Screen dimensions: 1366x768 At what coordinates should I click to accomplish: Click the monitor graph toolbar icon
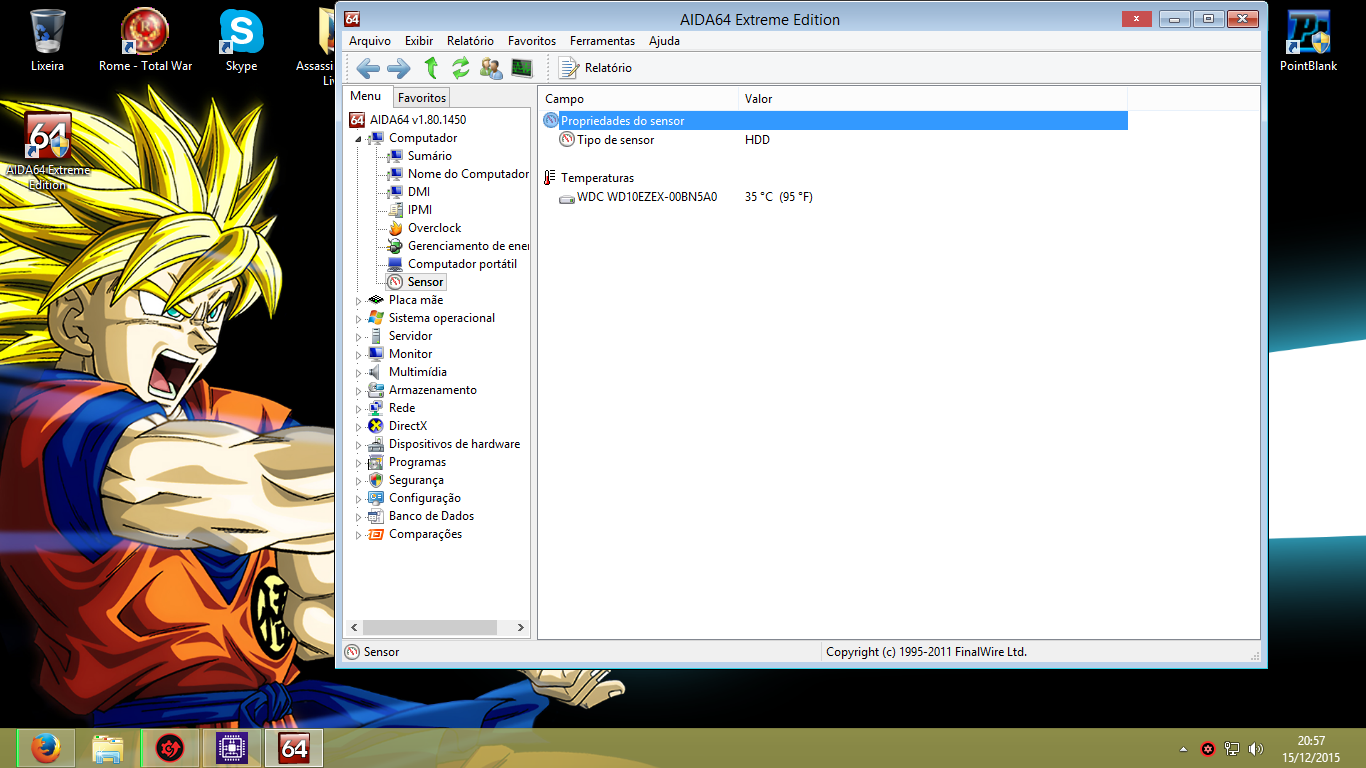tap(522, 68)
